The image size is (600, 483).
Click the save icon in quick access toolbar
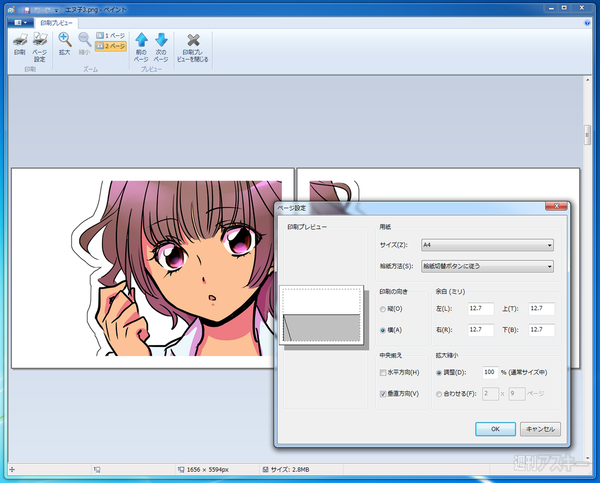point(26,10)
